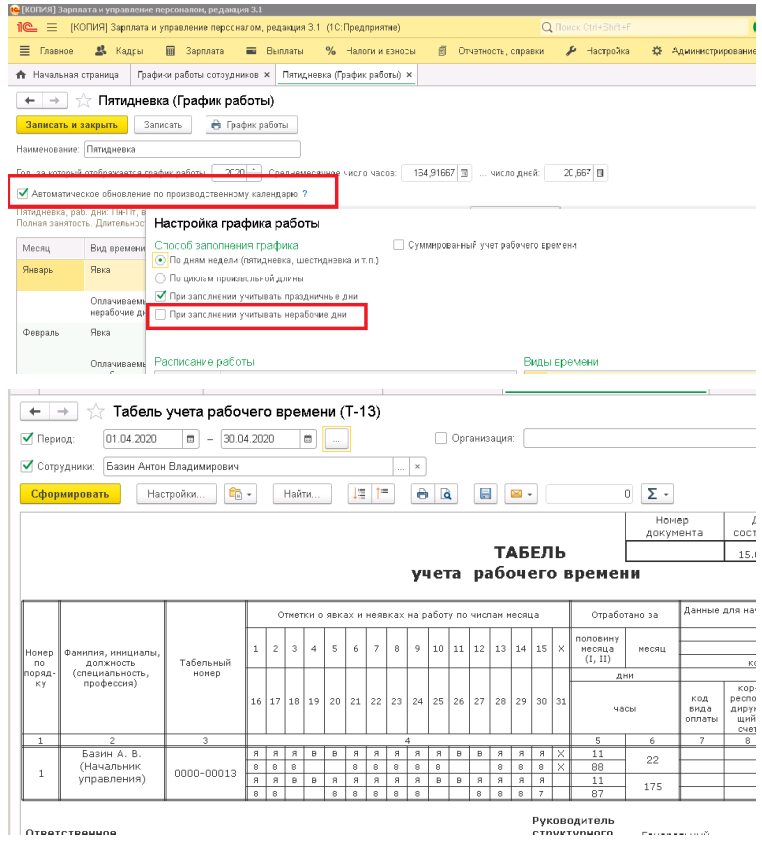The height and width of the screenshot is (849, 762).
Task: Star the Пятидневка form as favorite
Action: pyautogui.click(x=84, y=100)
